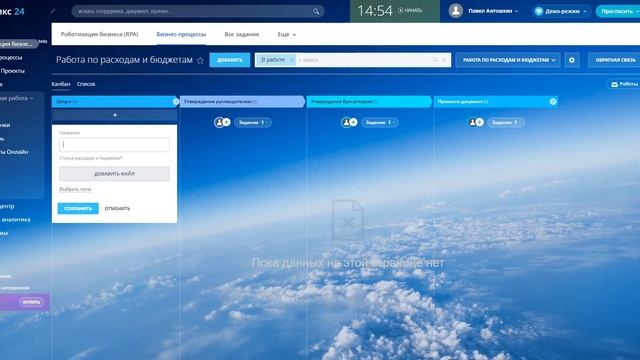Add a stage after Провести документ
This screenshot has width=640, height=360.
coord(553,102)
